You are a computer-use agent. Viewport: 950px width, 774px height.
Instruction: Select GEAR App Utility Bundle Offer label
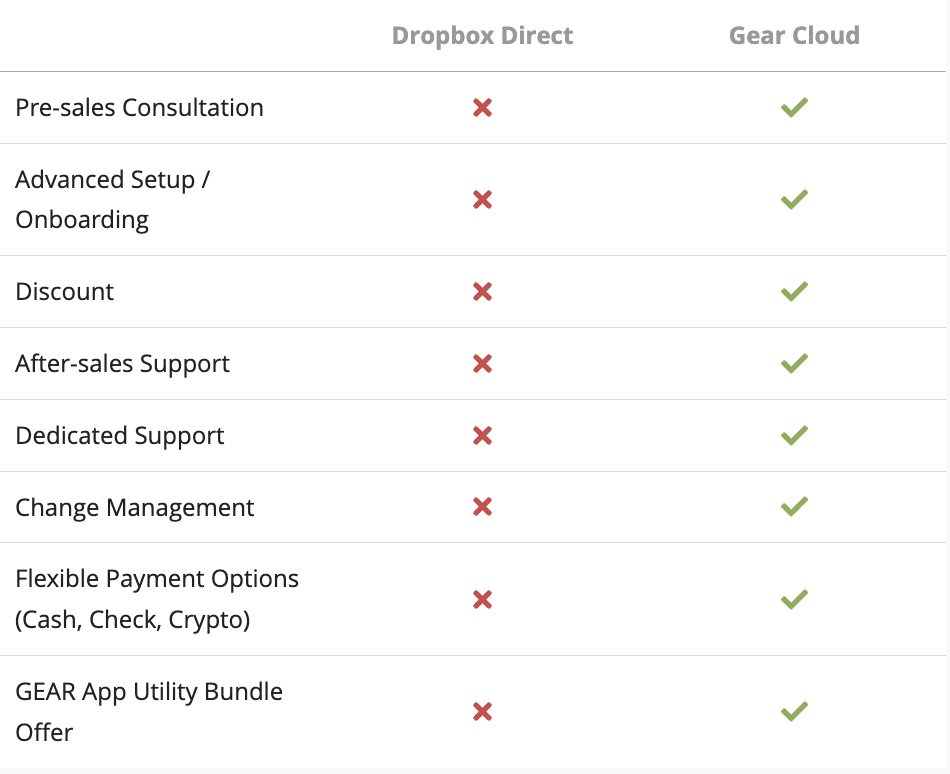[x=149, y=712]
